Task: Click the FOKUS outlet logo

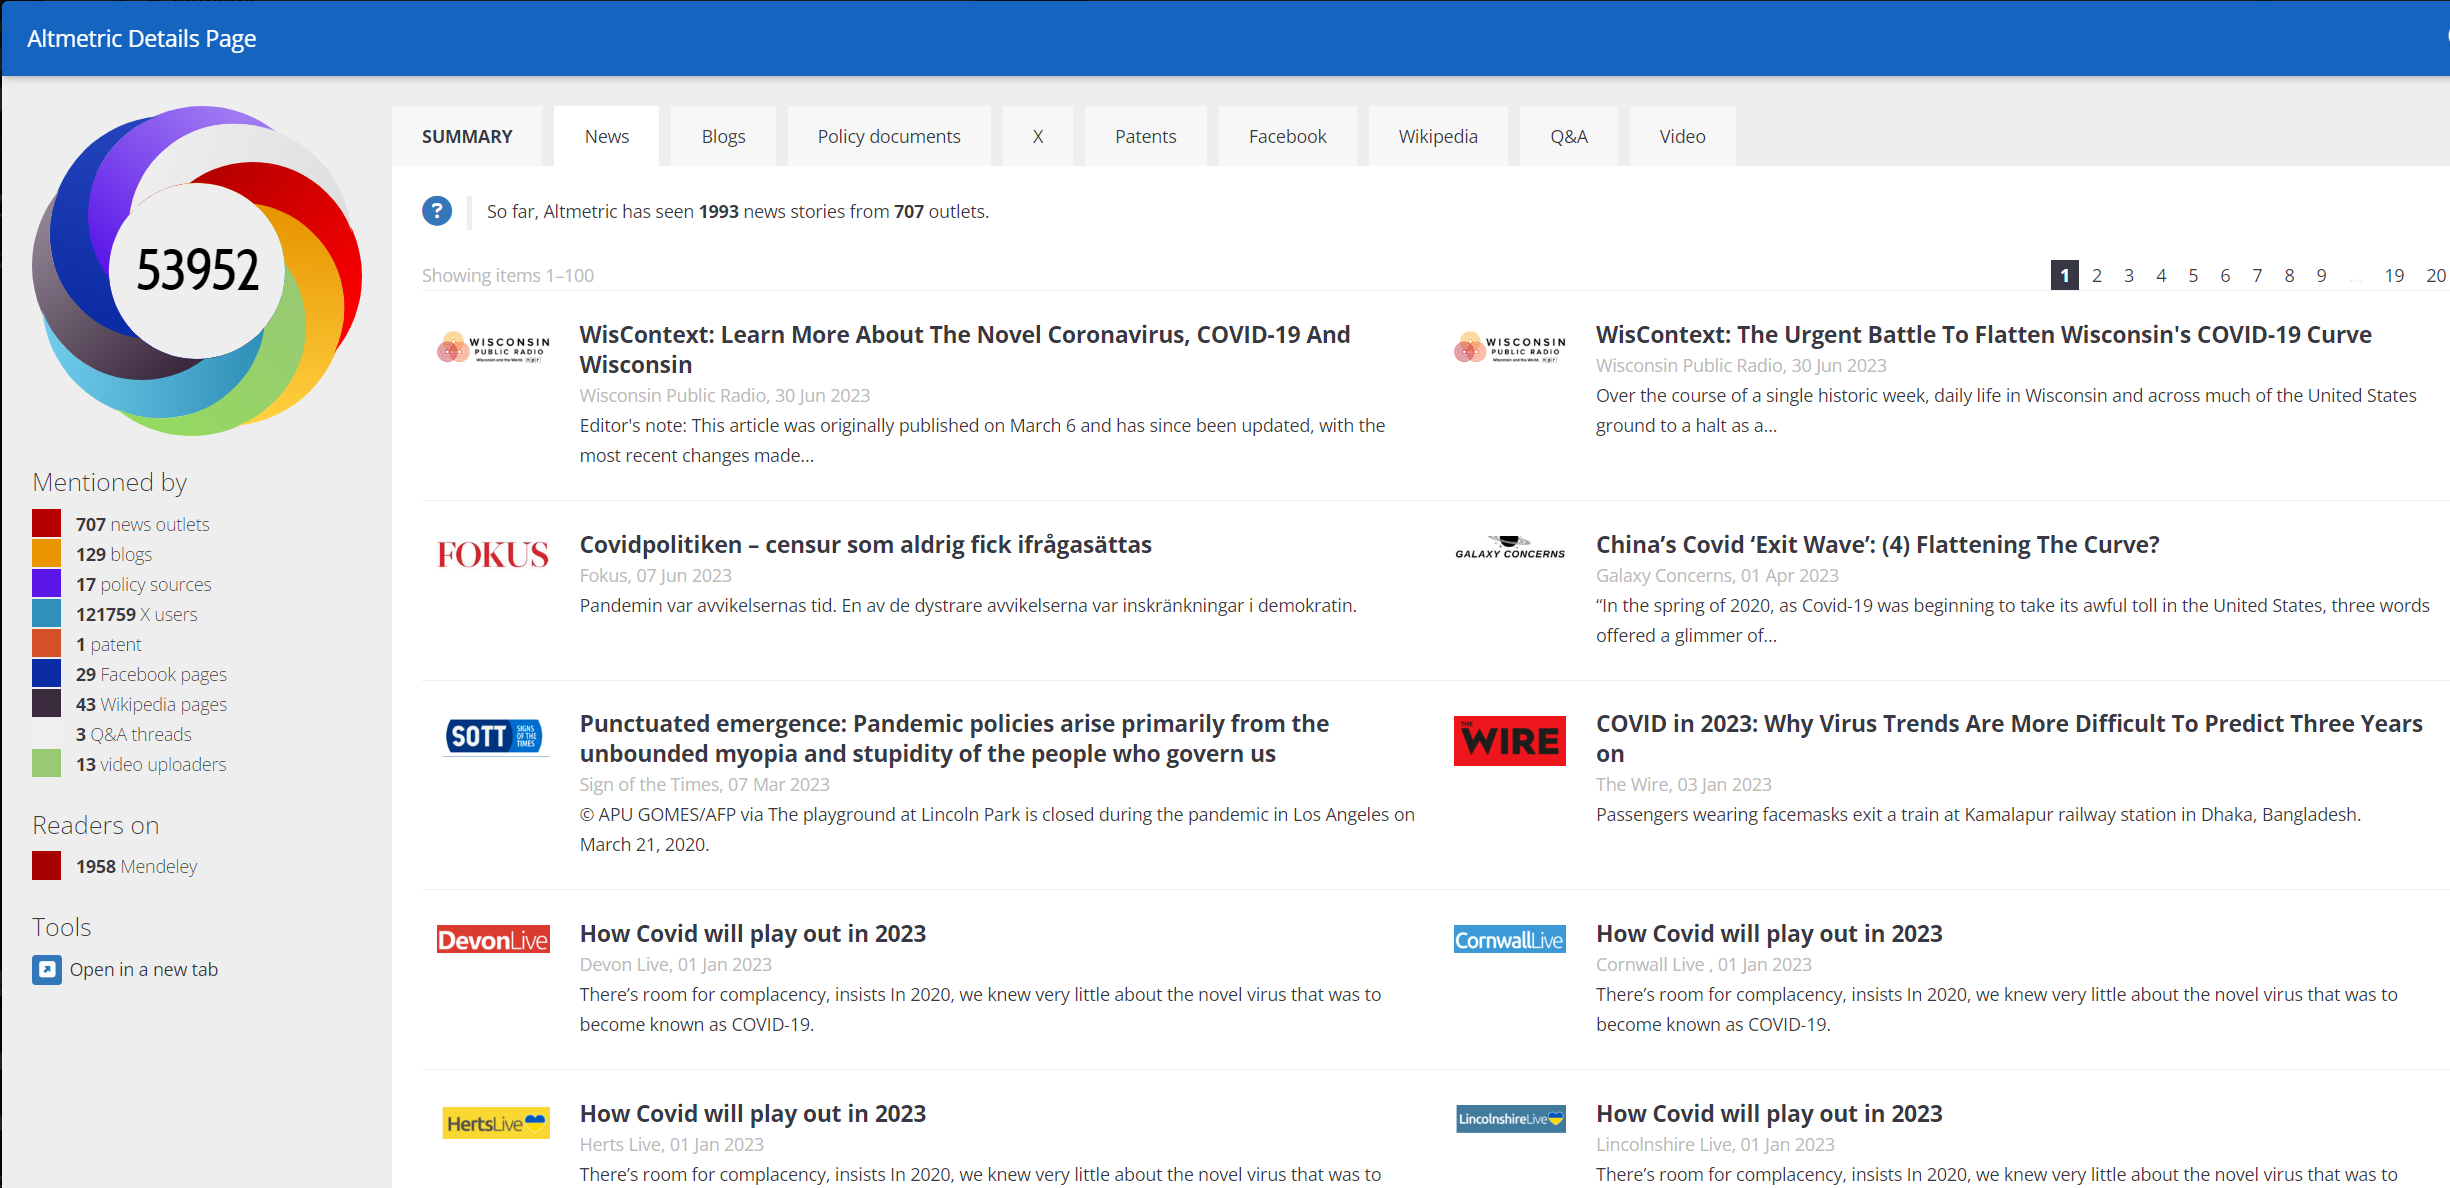Action: click(x=493, y=555)
